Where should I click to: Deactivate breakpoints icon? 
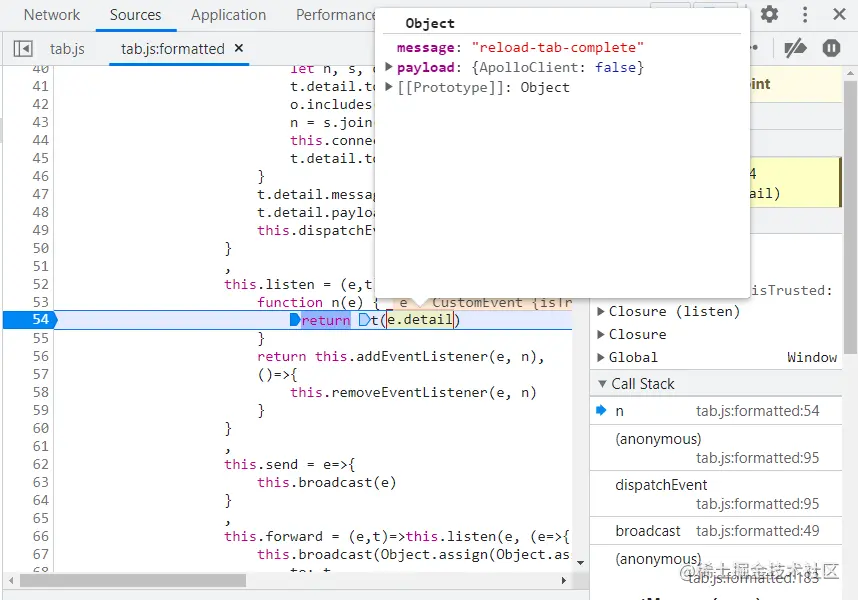pyautogui.click(x=795, y=48)
